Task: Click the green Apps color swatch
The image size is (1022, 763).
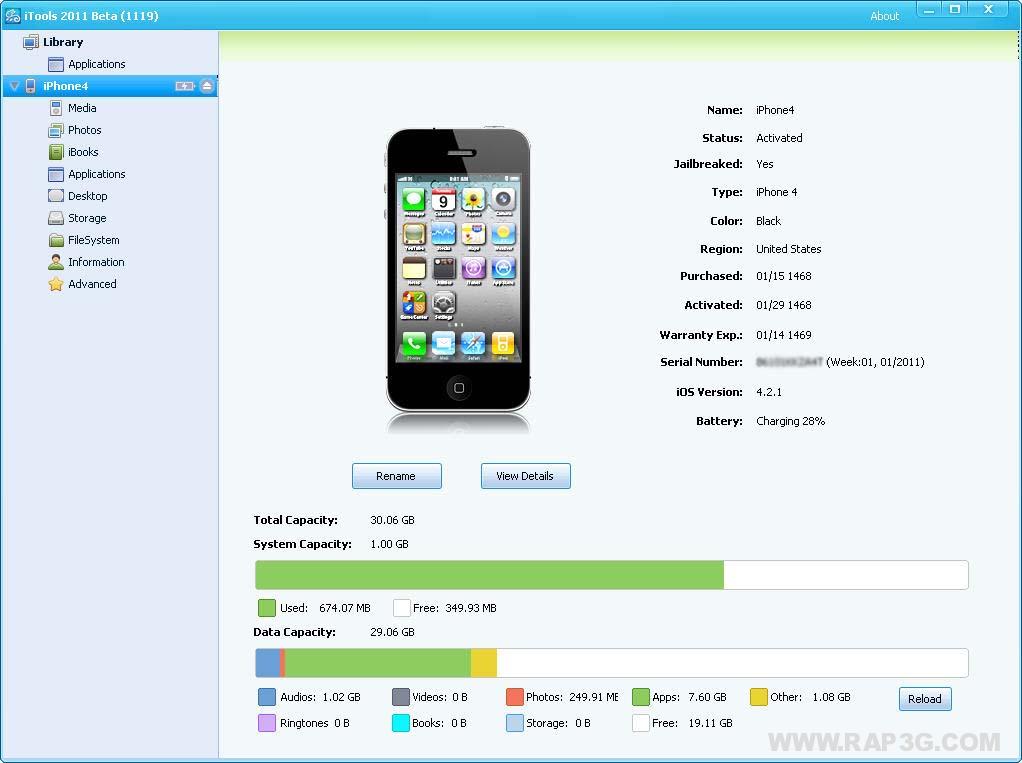Action: tap(641, 697)
